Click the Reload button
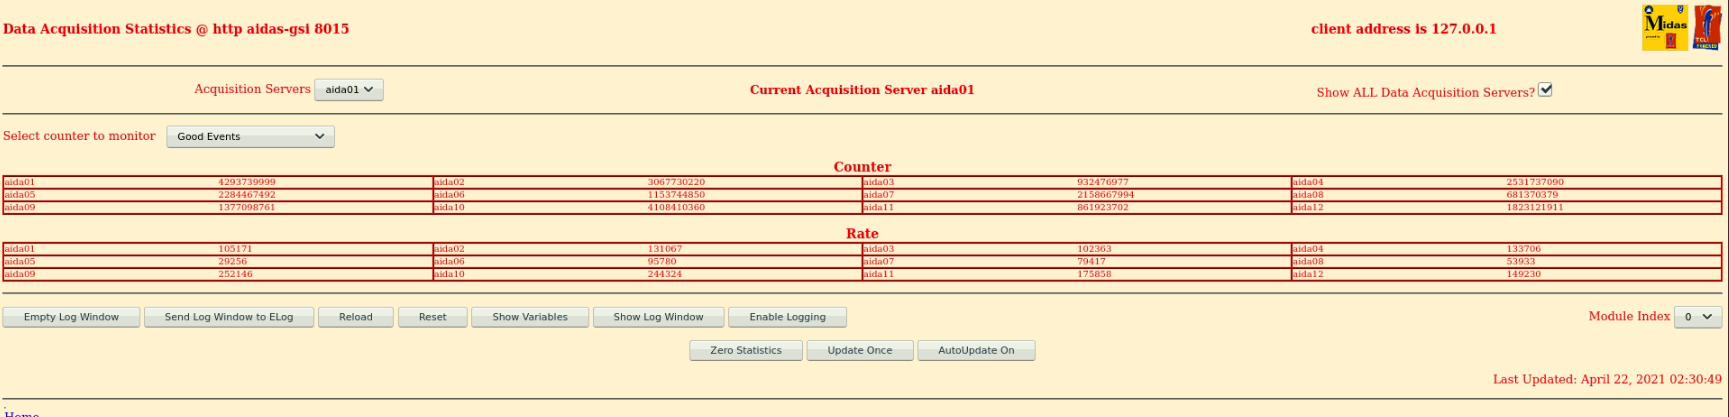Screen dimensions: 1729x417 tap(355, 317)
